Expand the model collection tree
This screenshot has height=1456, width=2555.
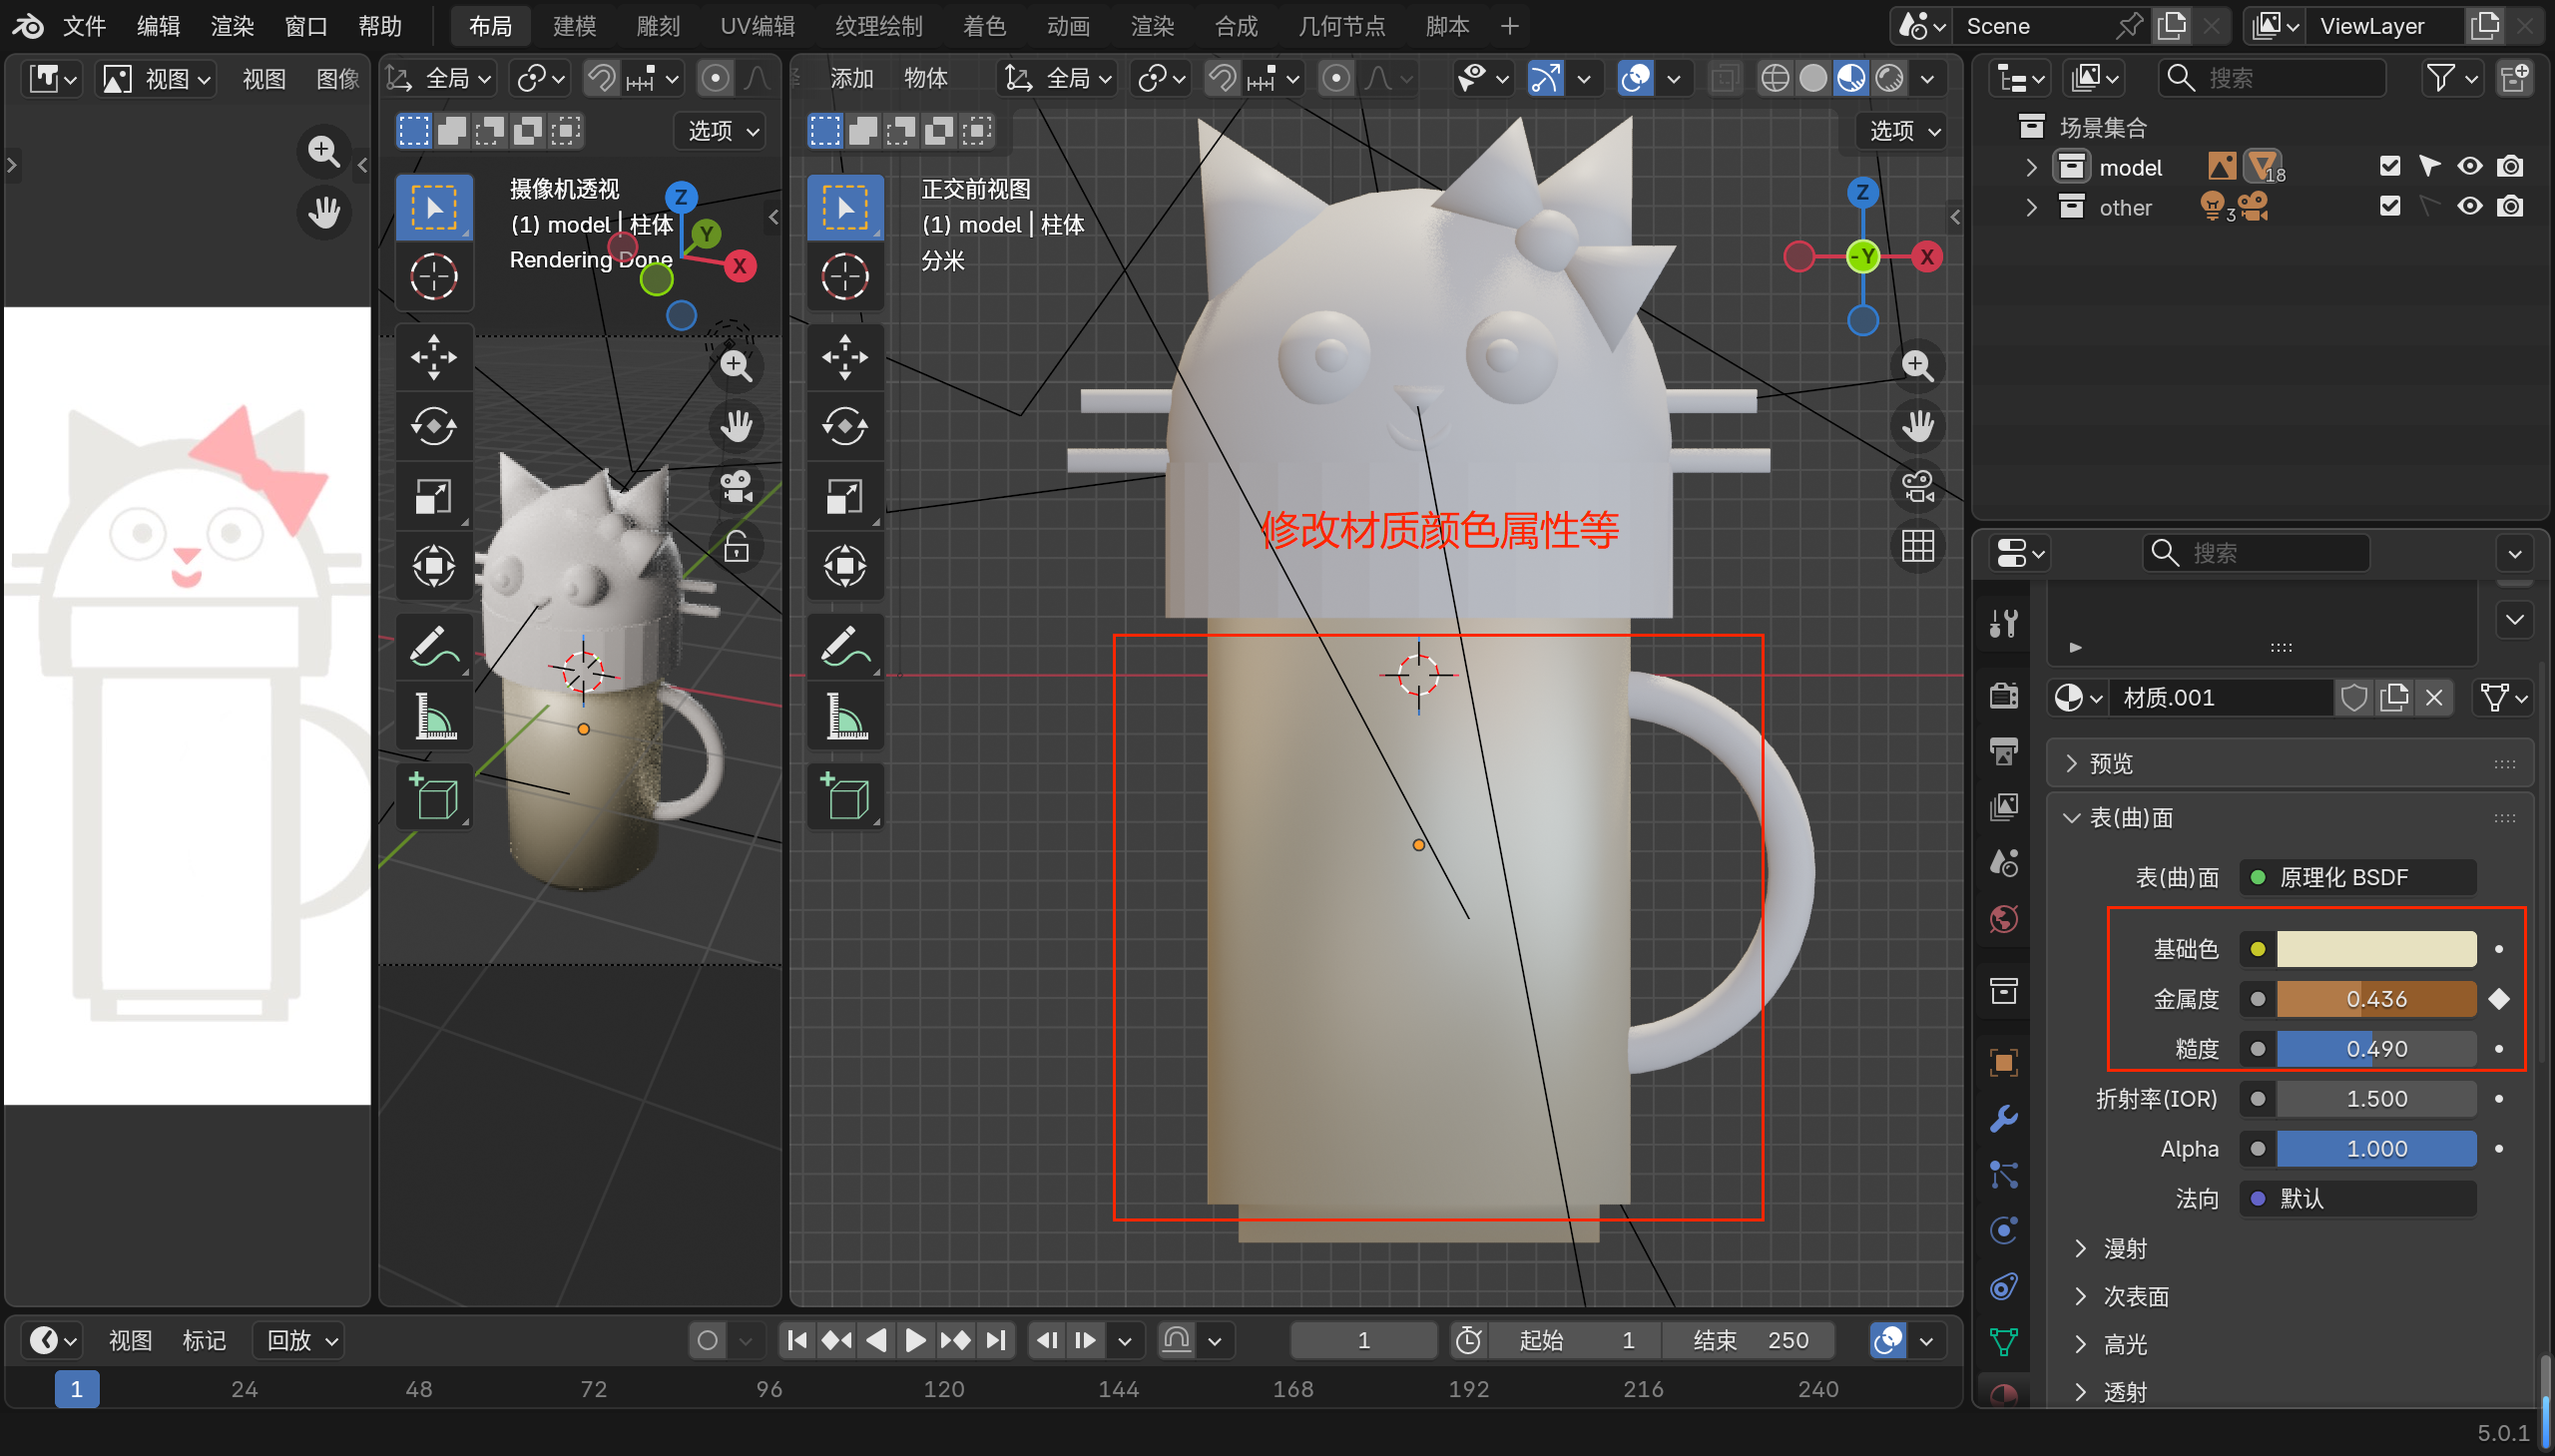(x=2030, y=167)
